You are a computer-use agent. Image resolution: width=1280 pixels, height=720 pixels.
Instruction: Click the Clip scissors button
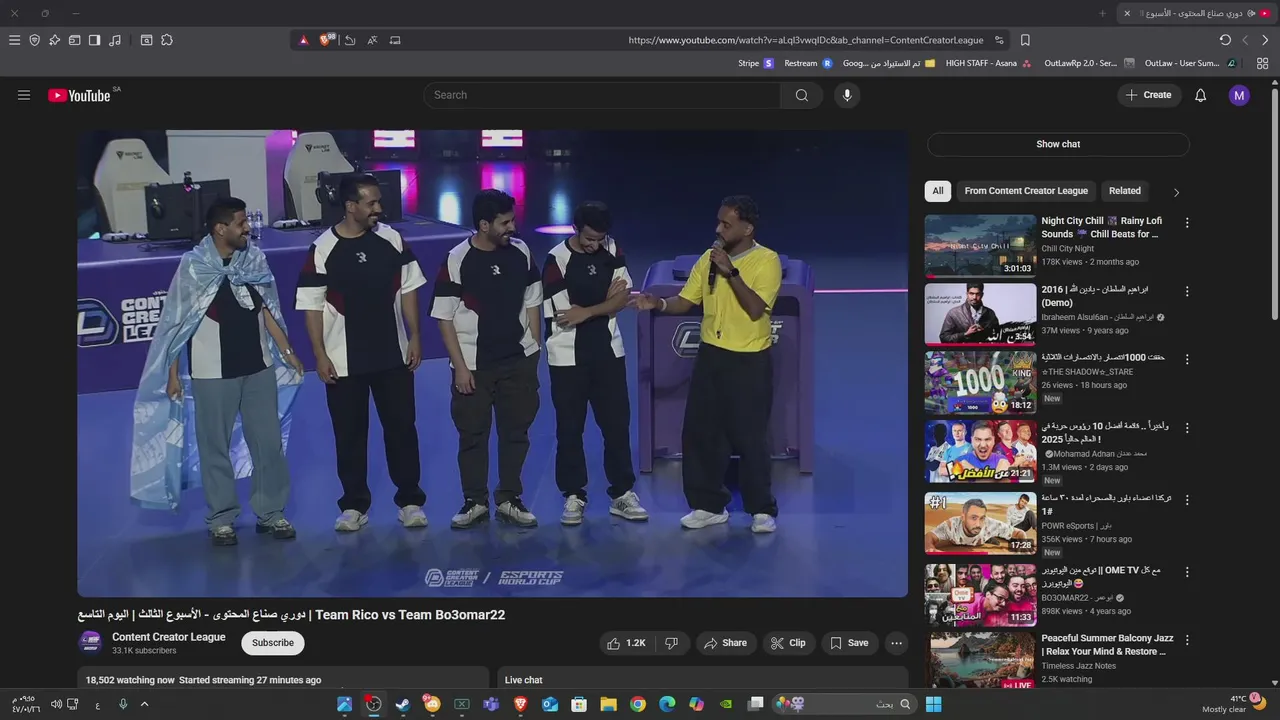point(789,643)
